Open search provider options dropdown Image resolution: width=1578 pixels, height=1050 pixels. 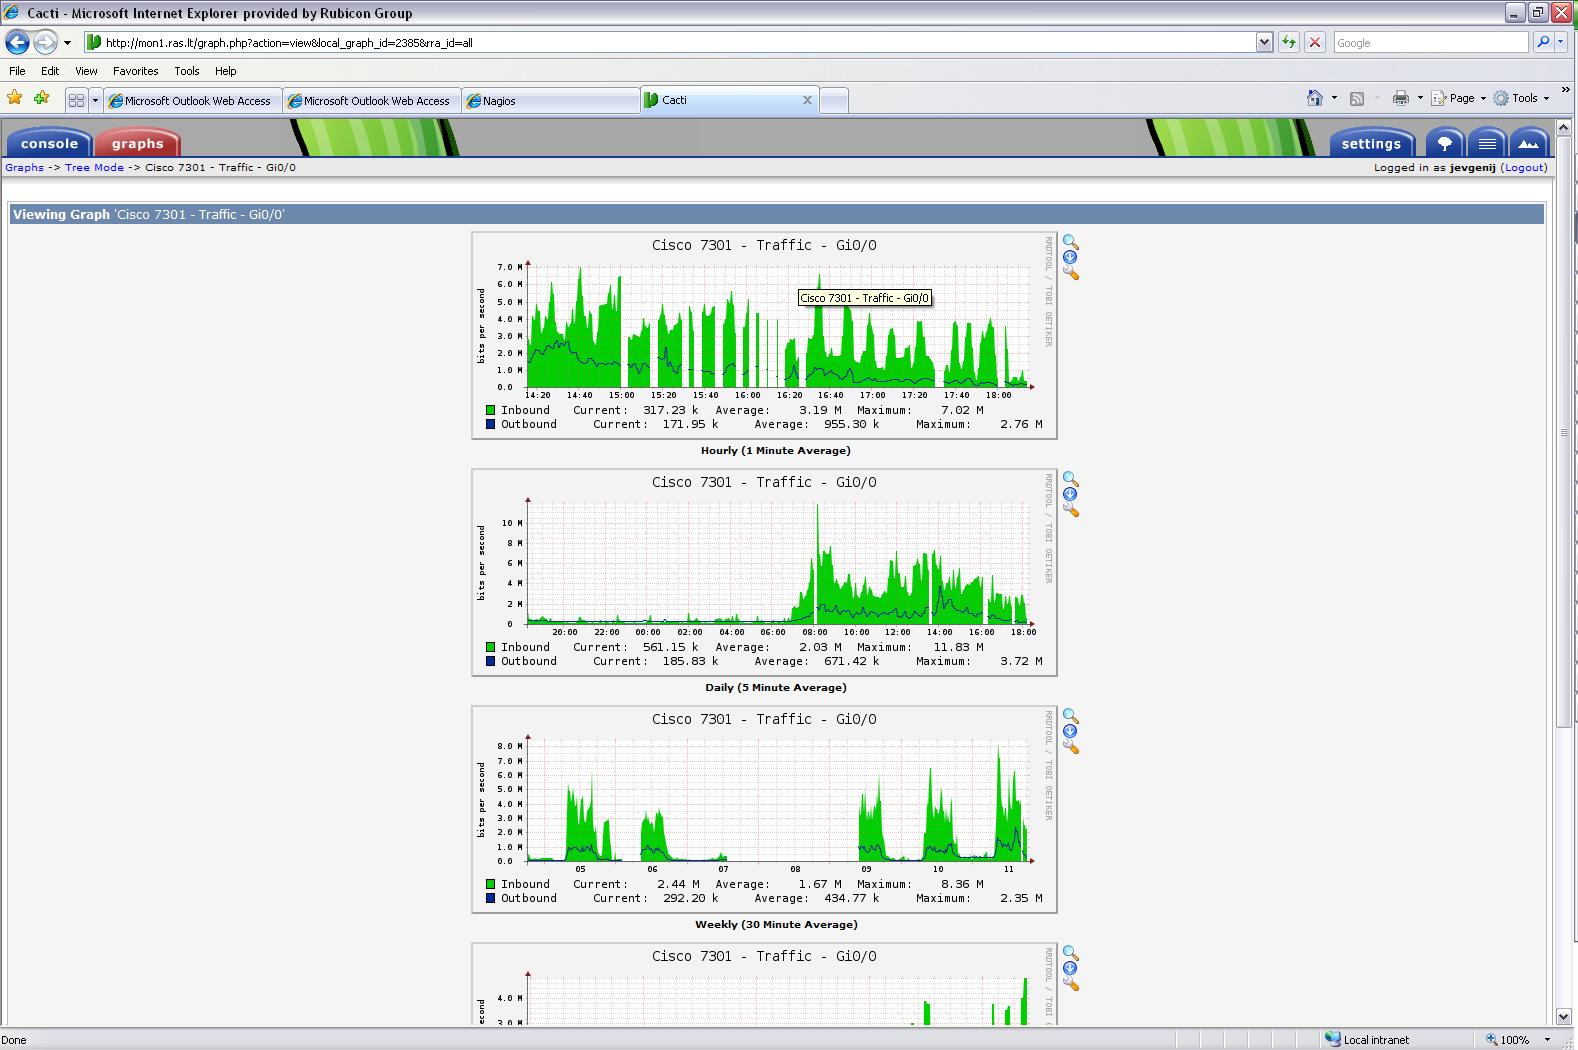coord(1562,42)
